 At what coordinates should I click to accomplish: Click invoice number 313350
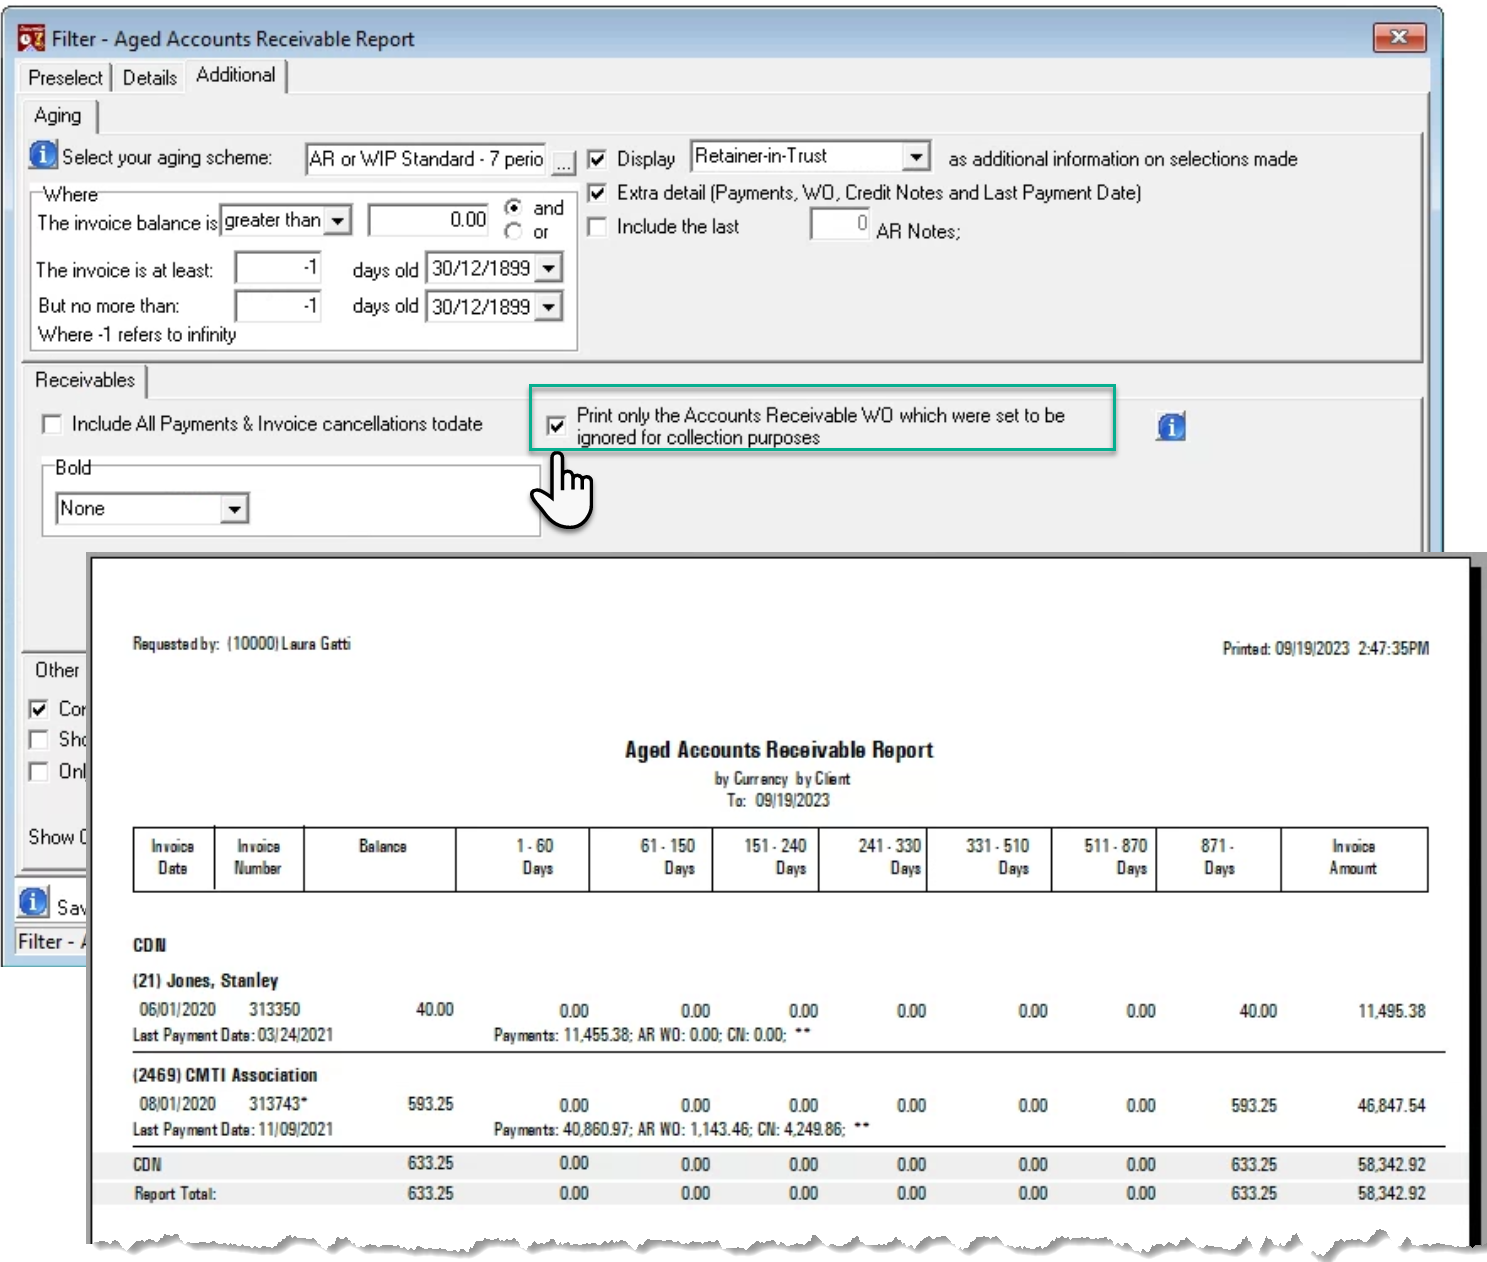[x=274, y=1010]
